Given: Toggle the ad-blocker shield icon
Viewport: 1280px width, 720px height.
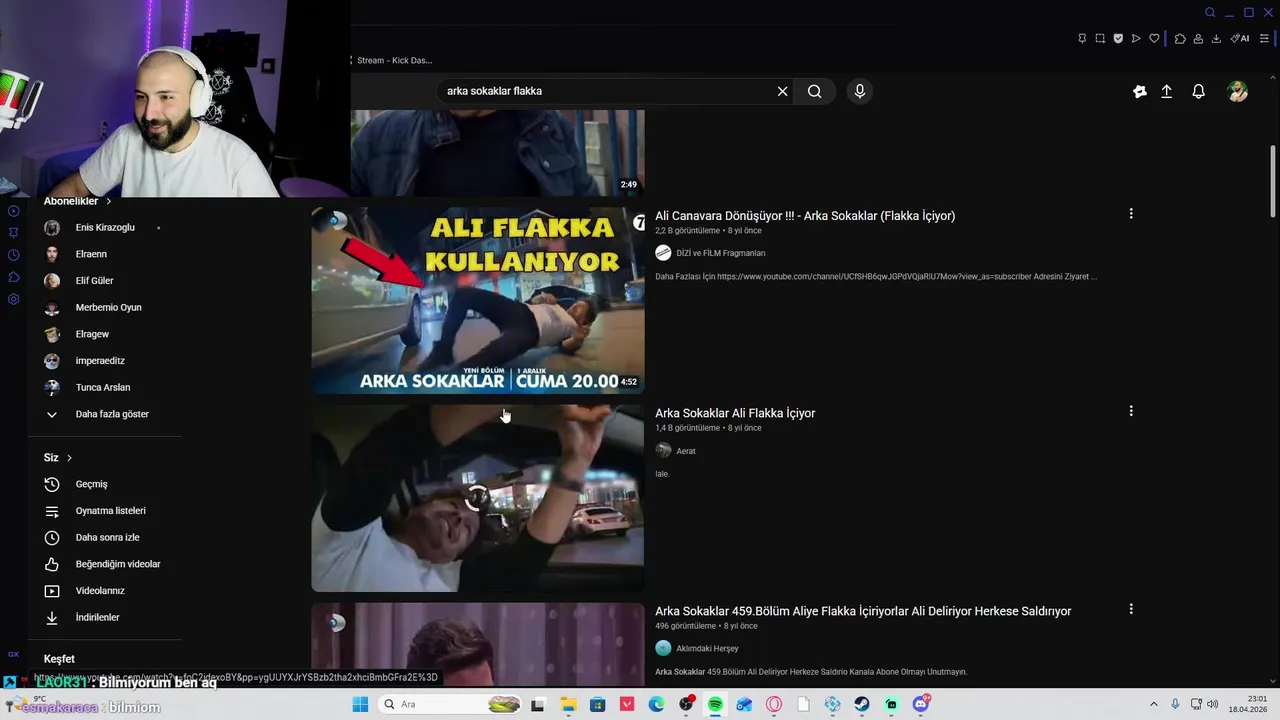Looking at the screenshot, I should pyautogui.click(x=1118, y=38).
